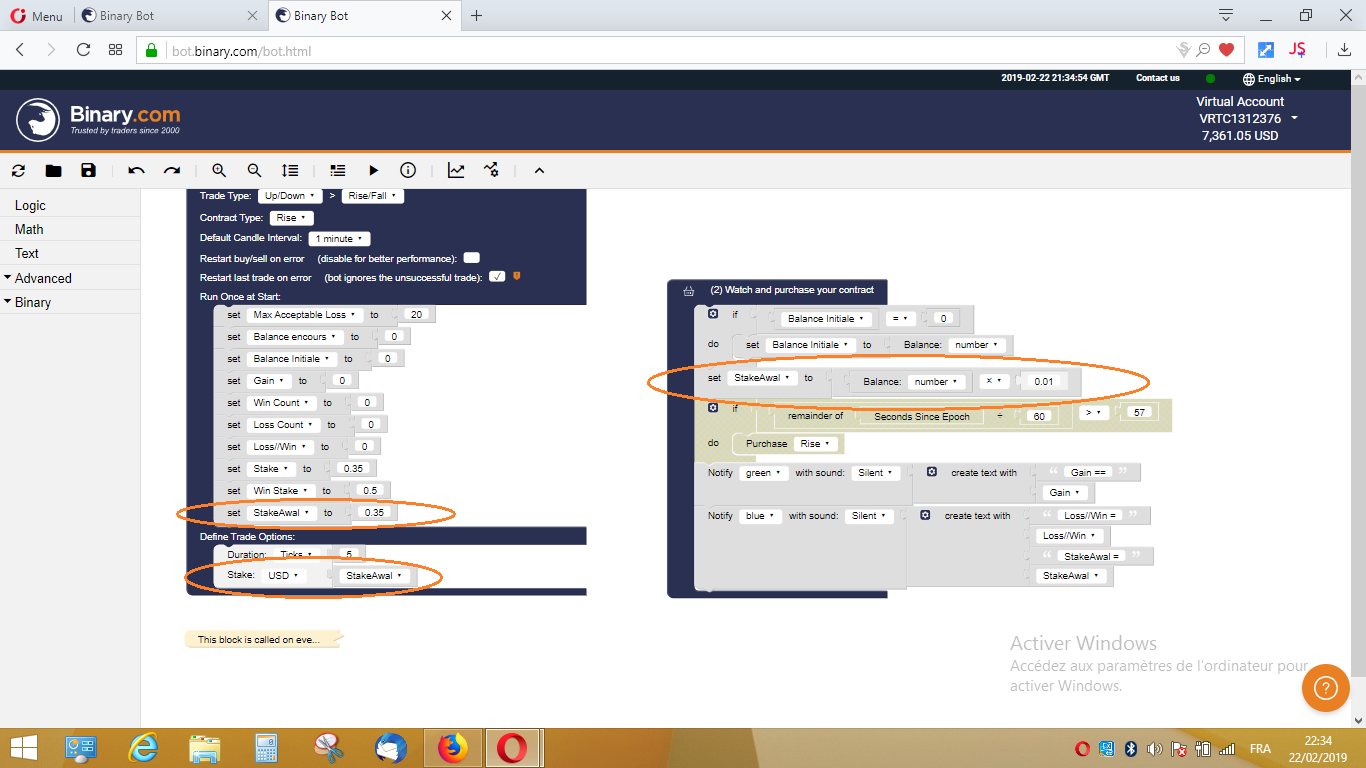
Task: Save the strategy using the save icon
Action: (x=89, y=170)
